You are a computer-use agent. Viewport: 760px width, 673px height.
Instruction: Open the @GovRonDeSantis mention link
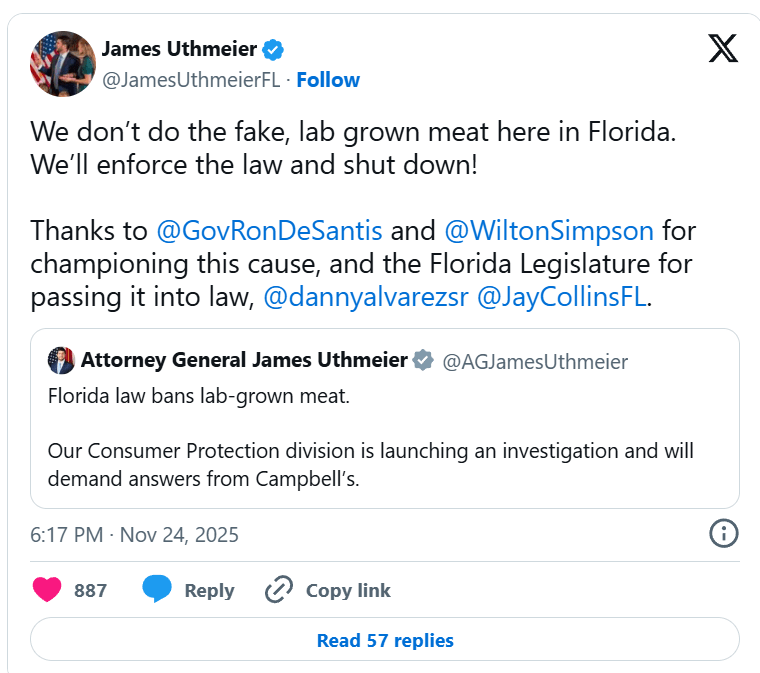tap(269, 231)
